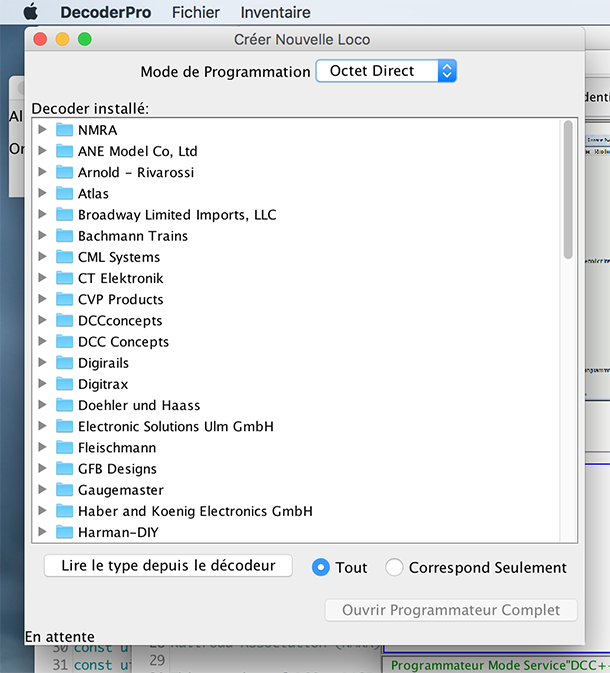Image resolution: width=610 pixels, height=673 pixels.
Task: Select the Digitrax row text
Action: click(103, 384)
